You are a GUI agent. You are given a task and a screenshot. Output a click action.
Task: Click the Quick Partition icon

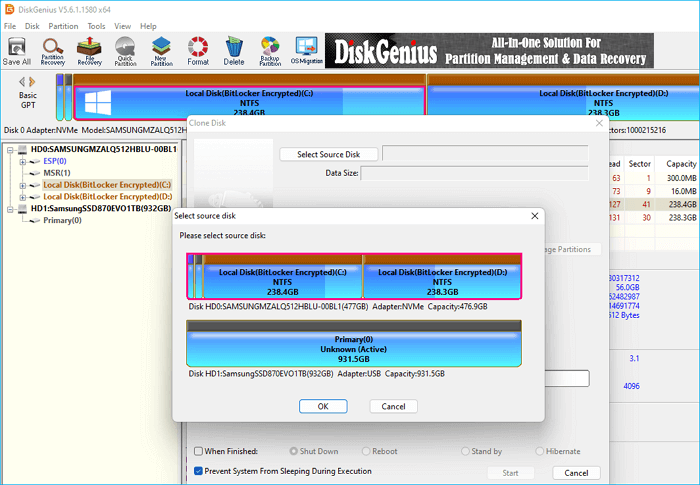[x=125, y=51]
